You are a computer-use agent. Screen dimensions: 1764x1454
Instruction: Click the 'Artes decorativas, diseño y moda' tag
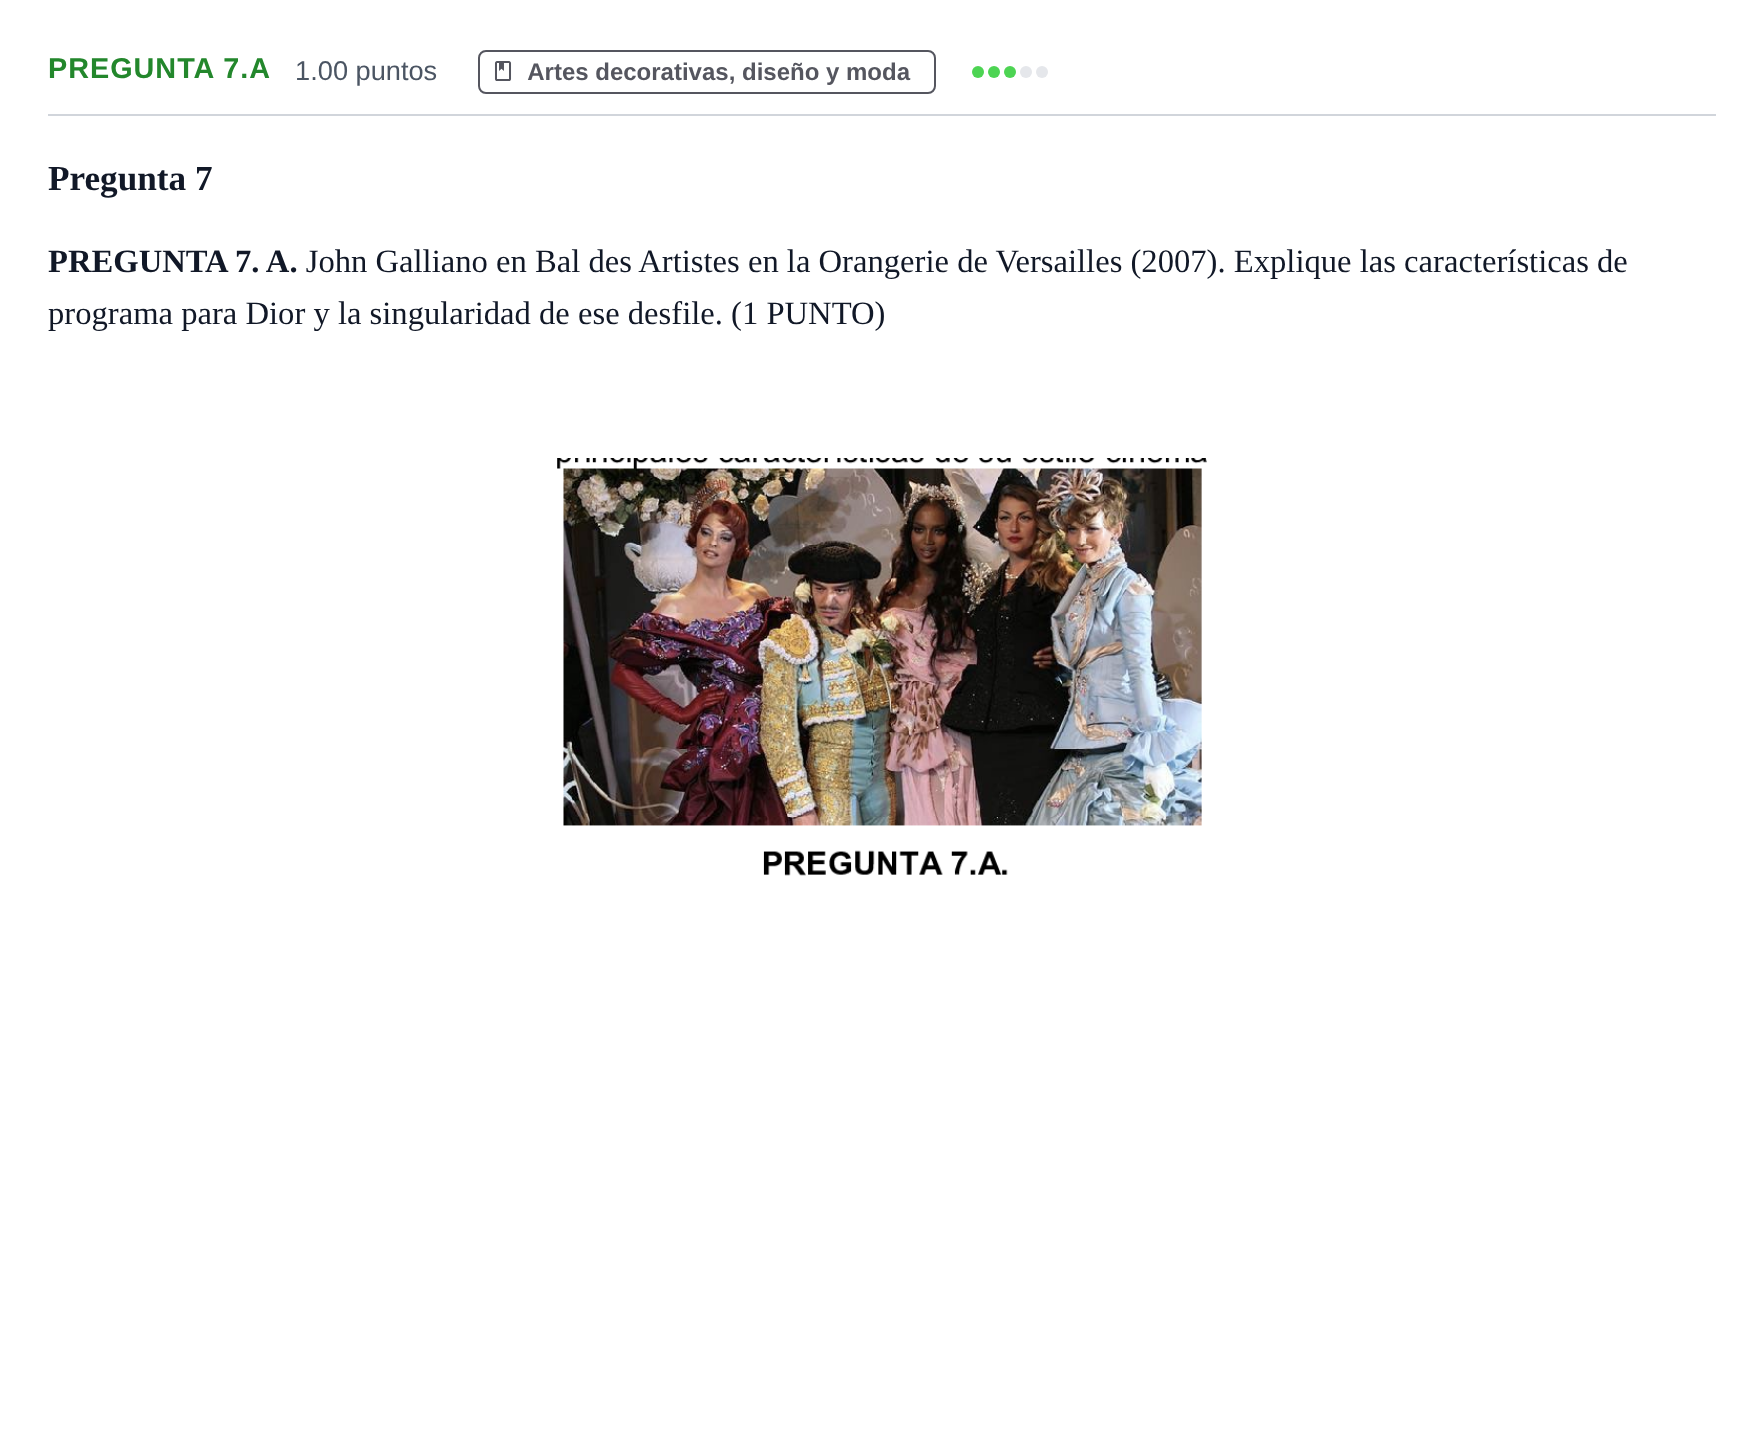click(706, 72)
